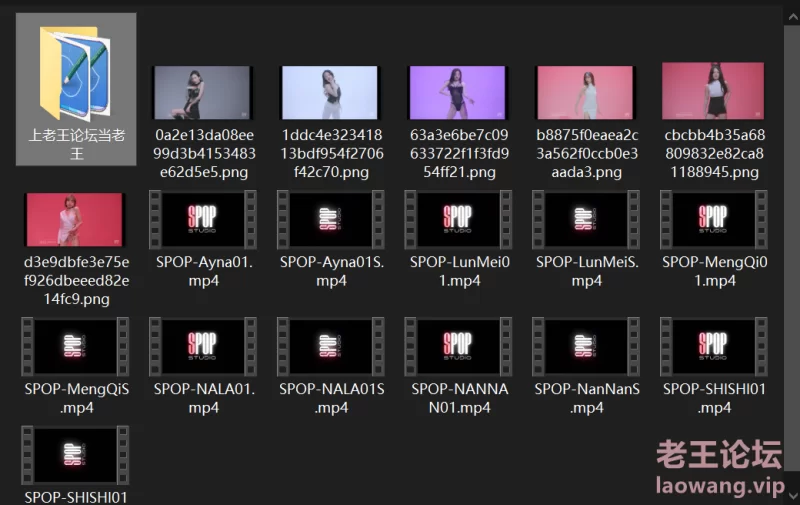Click the scrollbar down arrow
This screenshot has width=800, height=505.
click(792, 495)
